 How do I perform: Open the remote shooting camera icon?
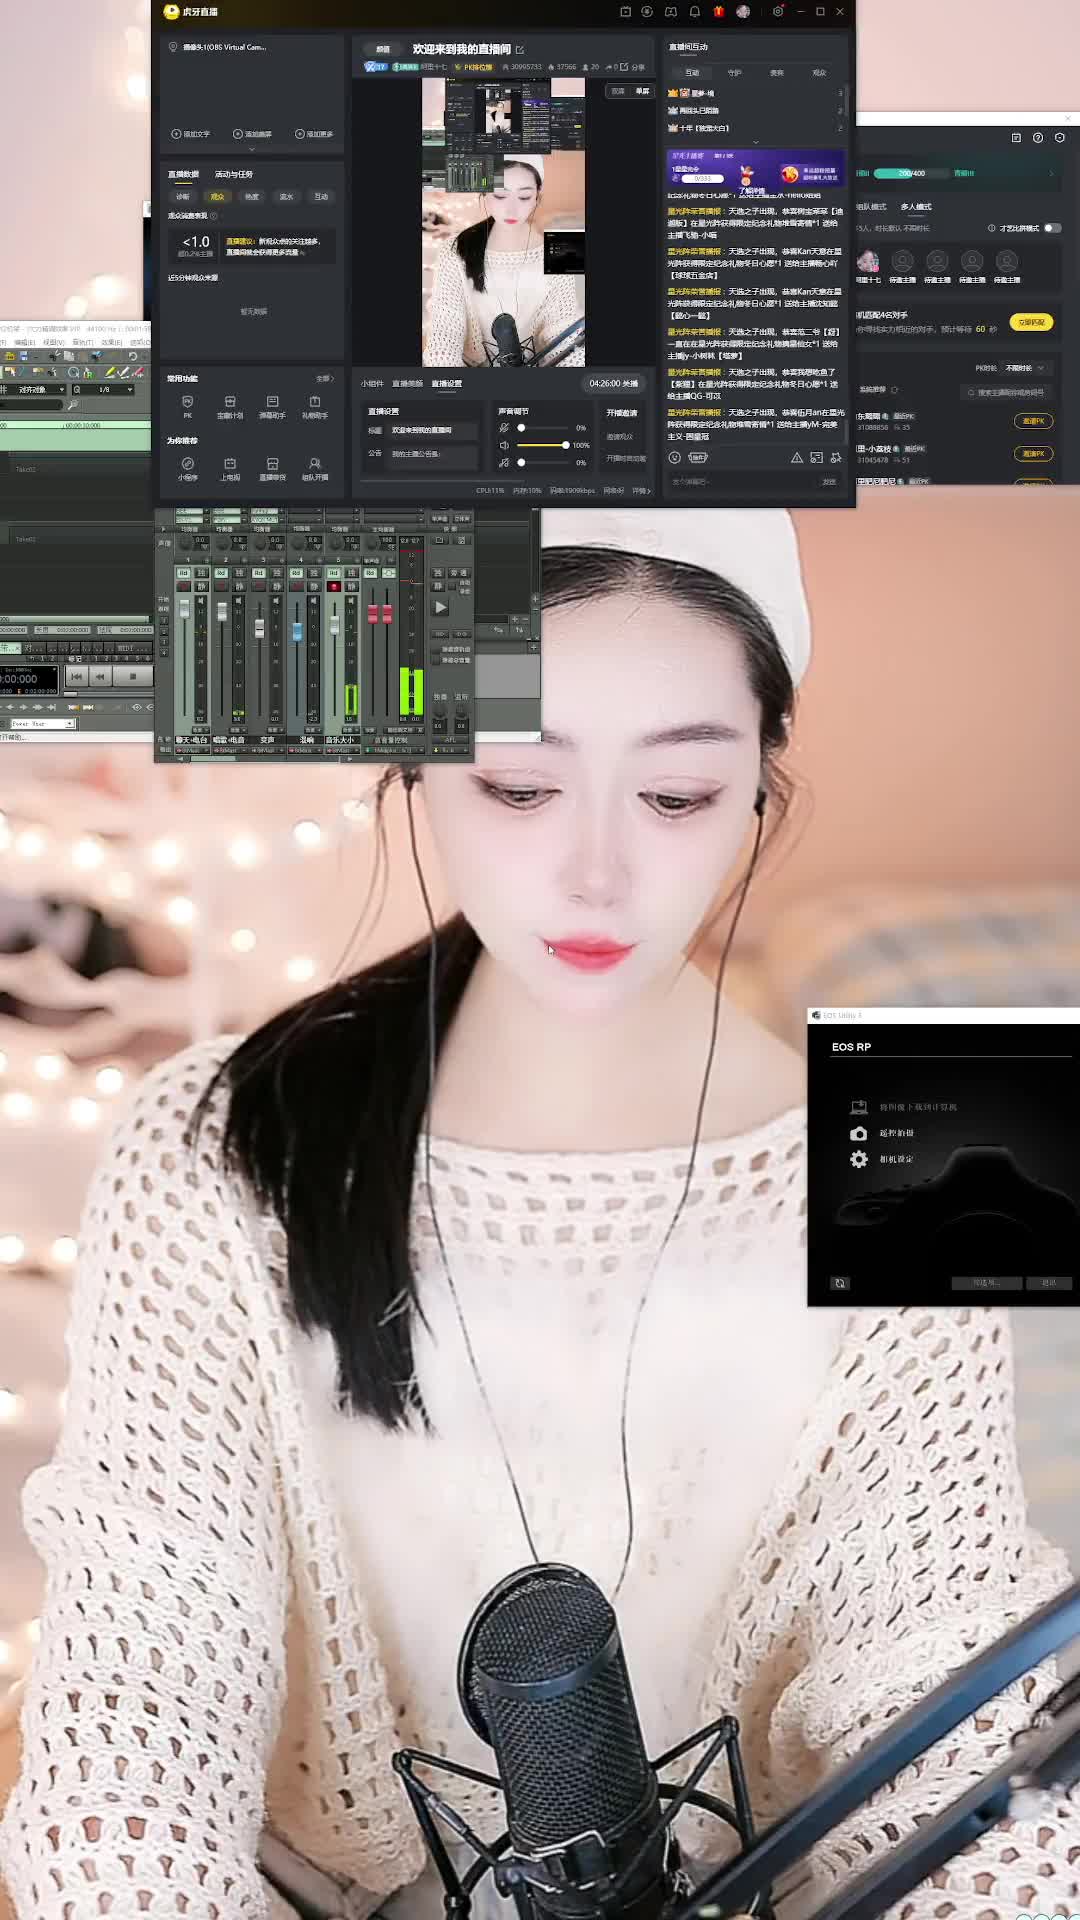(x=858, y=1133)
